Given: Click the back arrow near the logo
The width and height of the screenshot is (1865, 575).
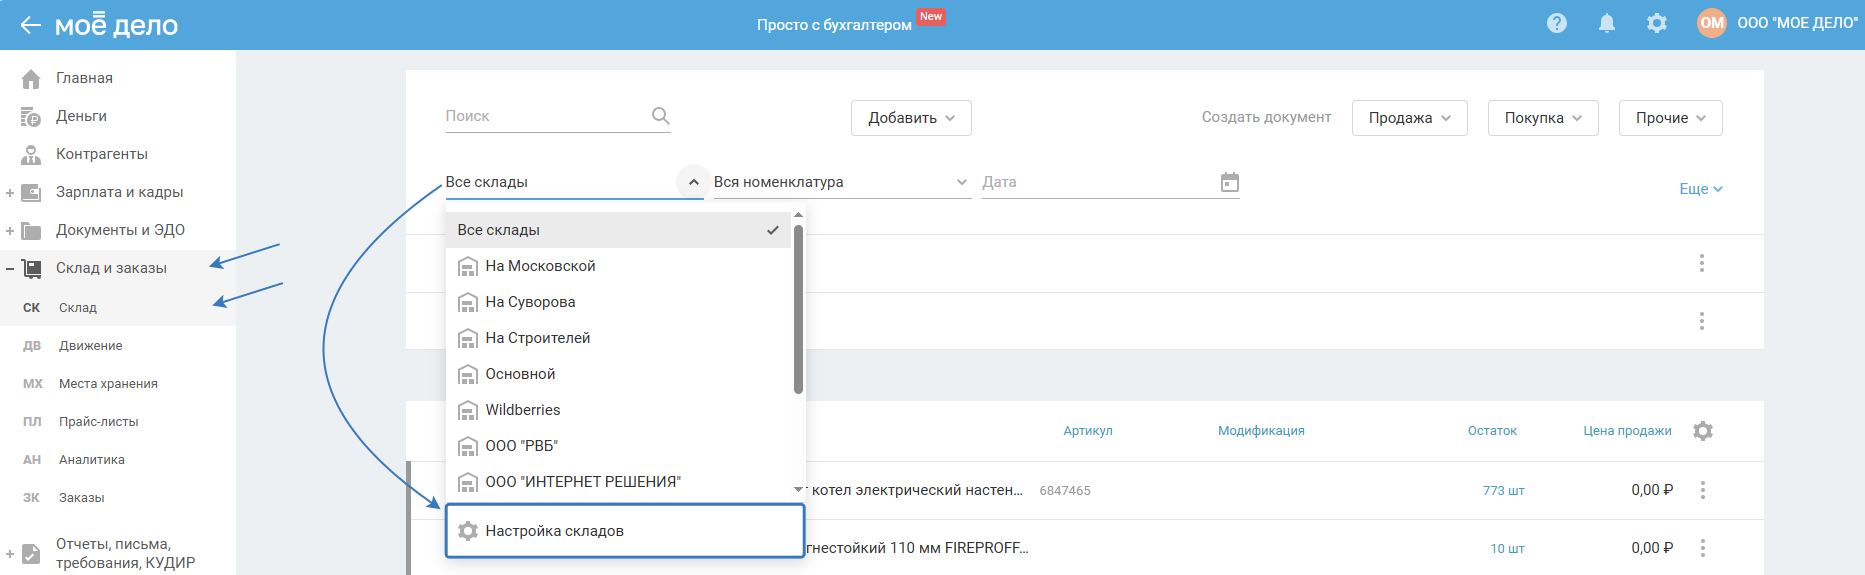Looking at the screenshot, I should (30, 25).
